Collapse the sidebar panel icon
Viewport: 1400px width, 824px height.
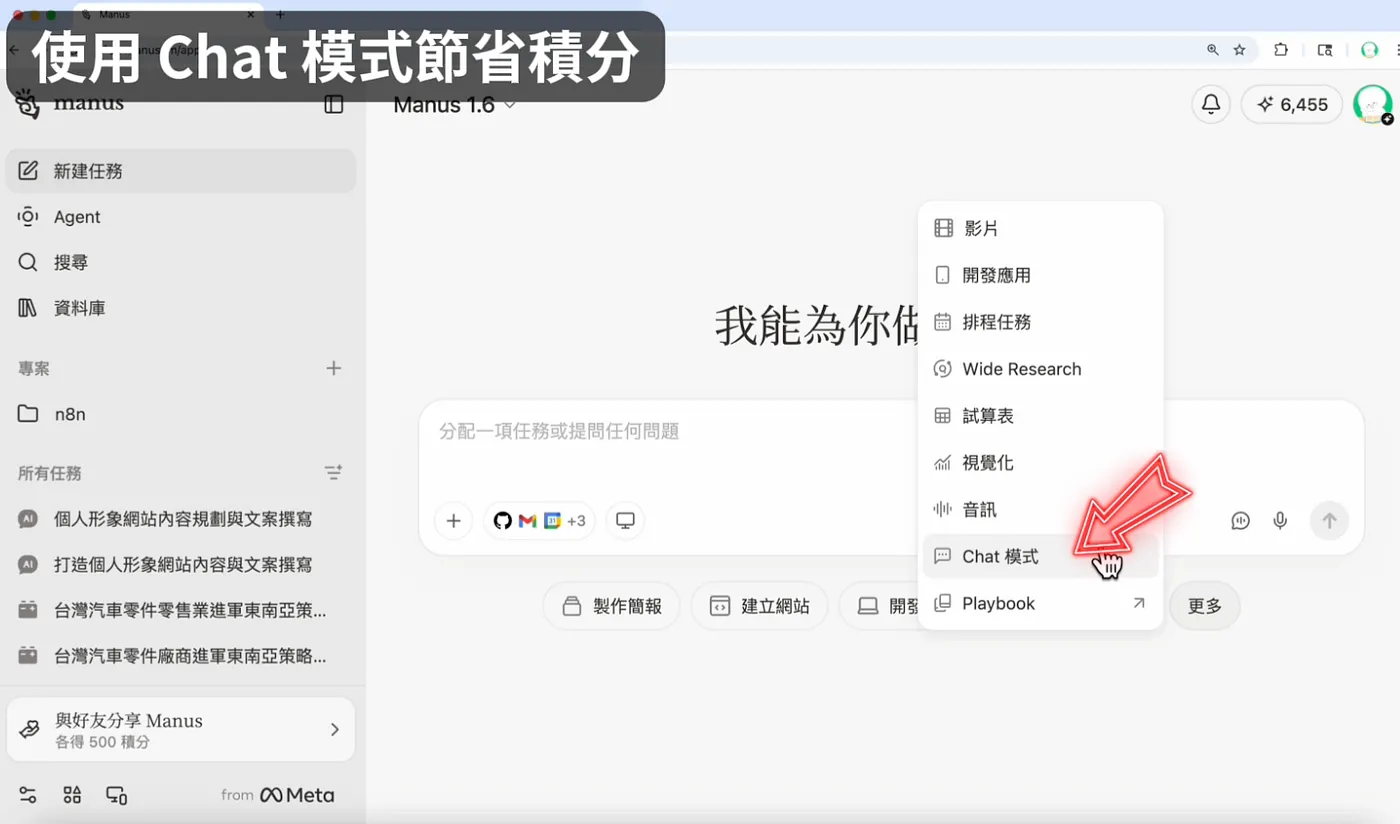(334, 104)
